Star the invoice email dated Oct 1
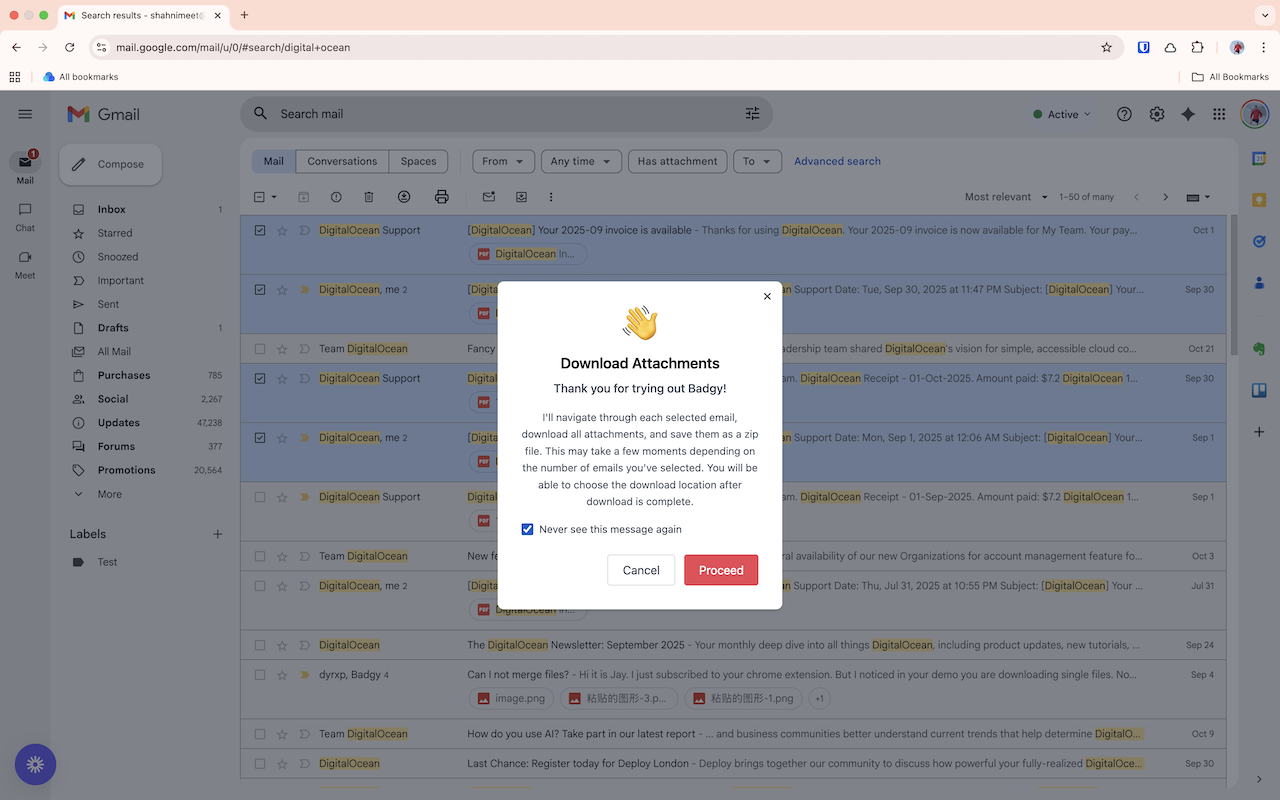1280x800 pixels. 282,230
